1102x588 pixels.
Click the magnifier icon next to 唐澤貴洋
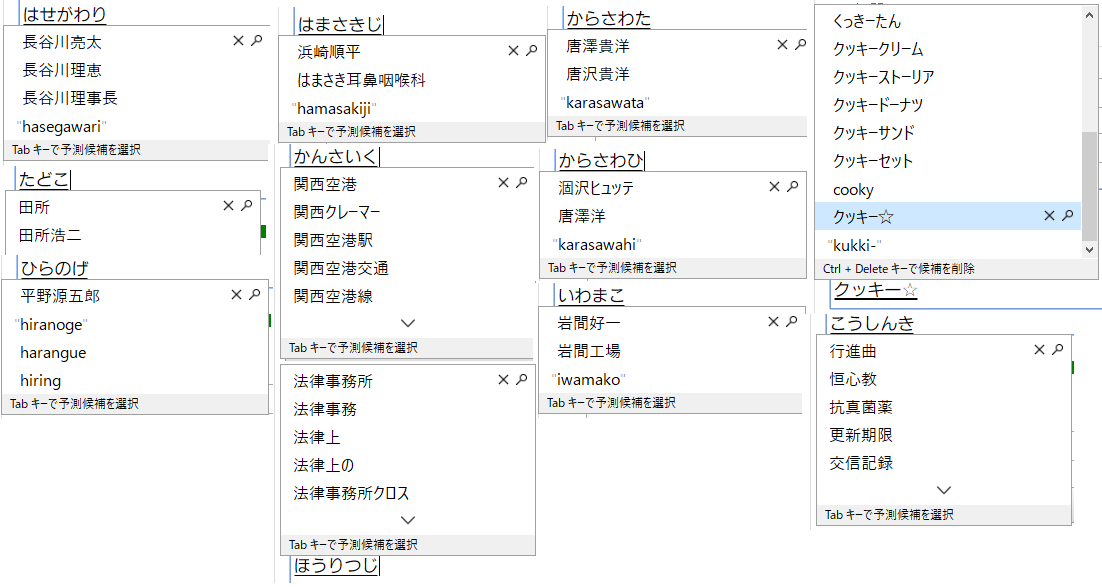point(800,45)
